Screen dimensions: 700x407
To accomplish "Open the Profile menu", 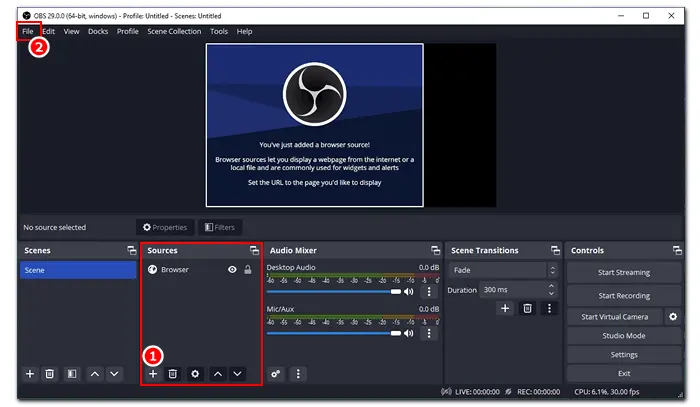I will [128, 31].
